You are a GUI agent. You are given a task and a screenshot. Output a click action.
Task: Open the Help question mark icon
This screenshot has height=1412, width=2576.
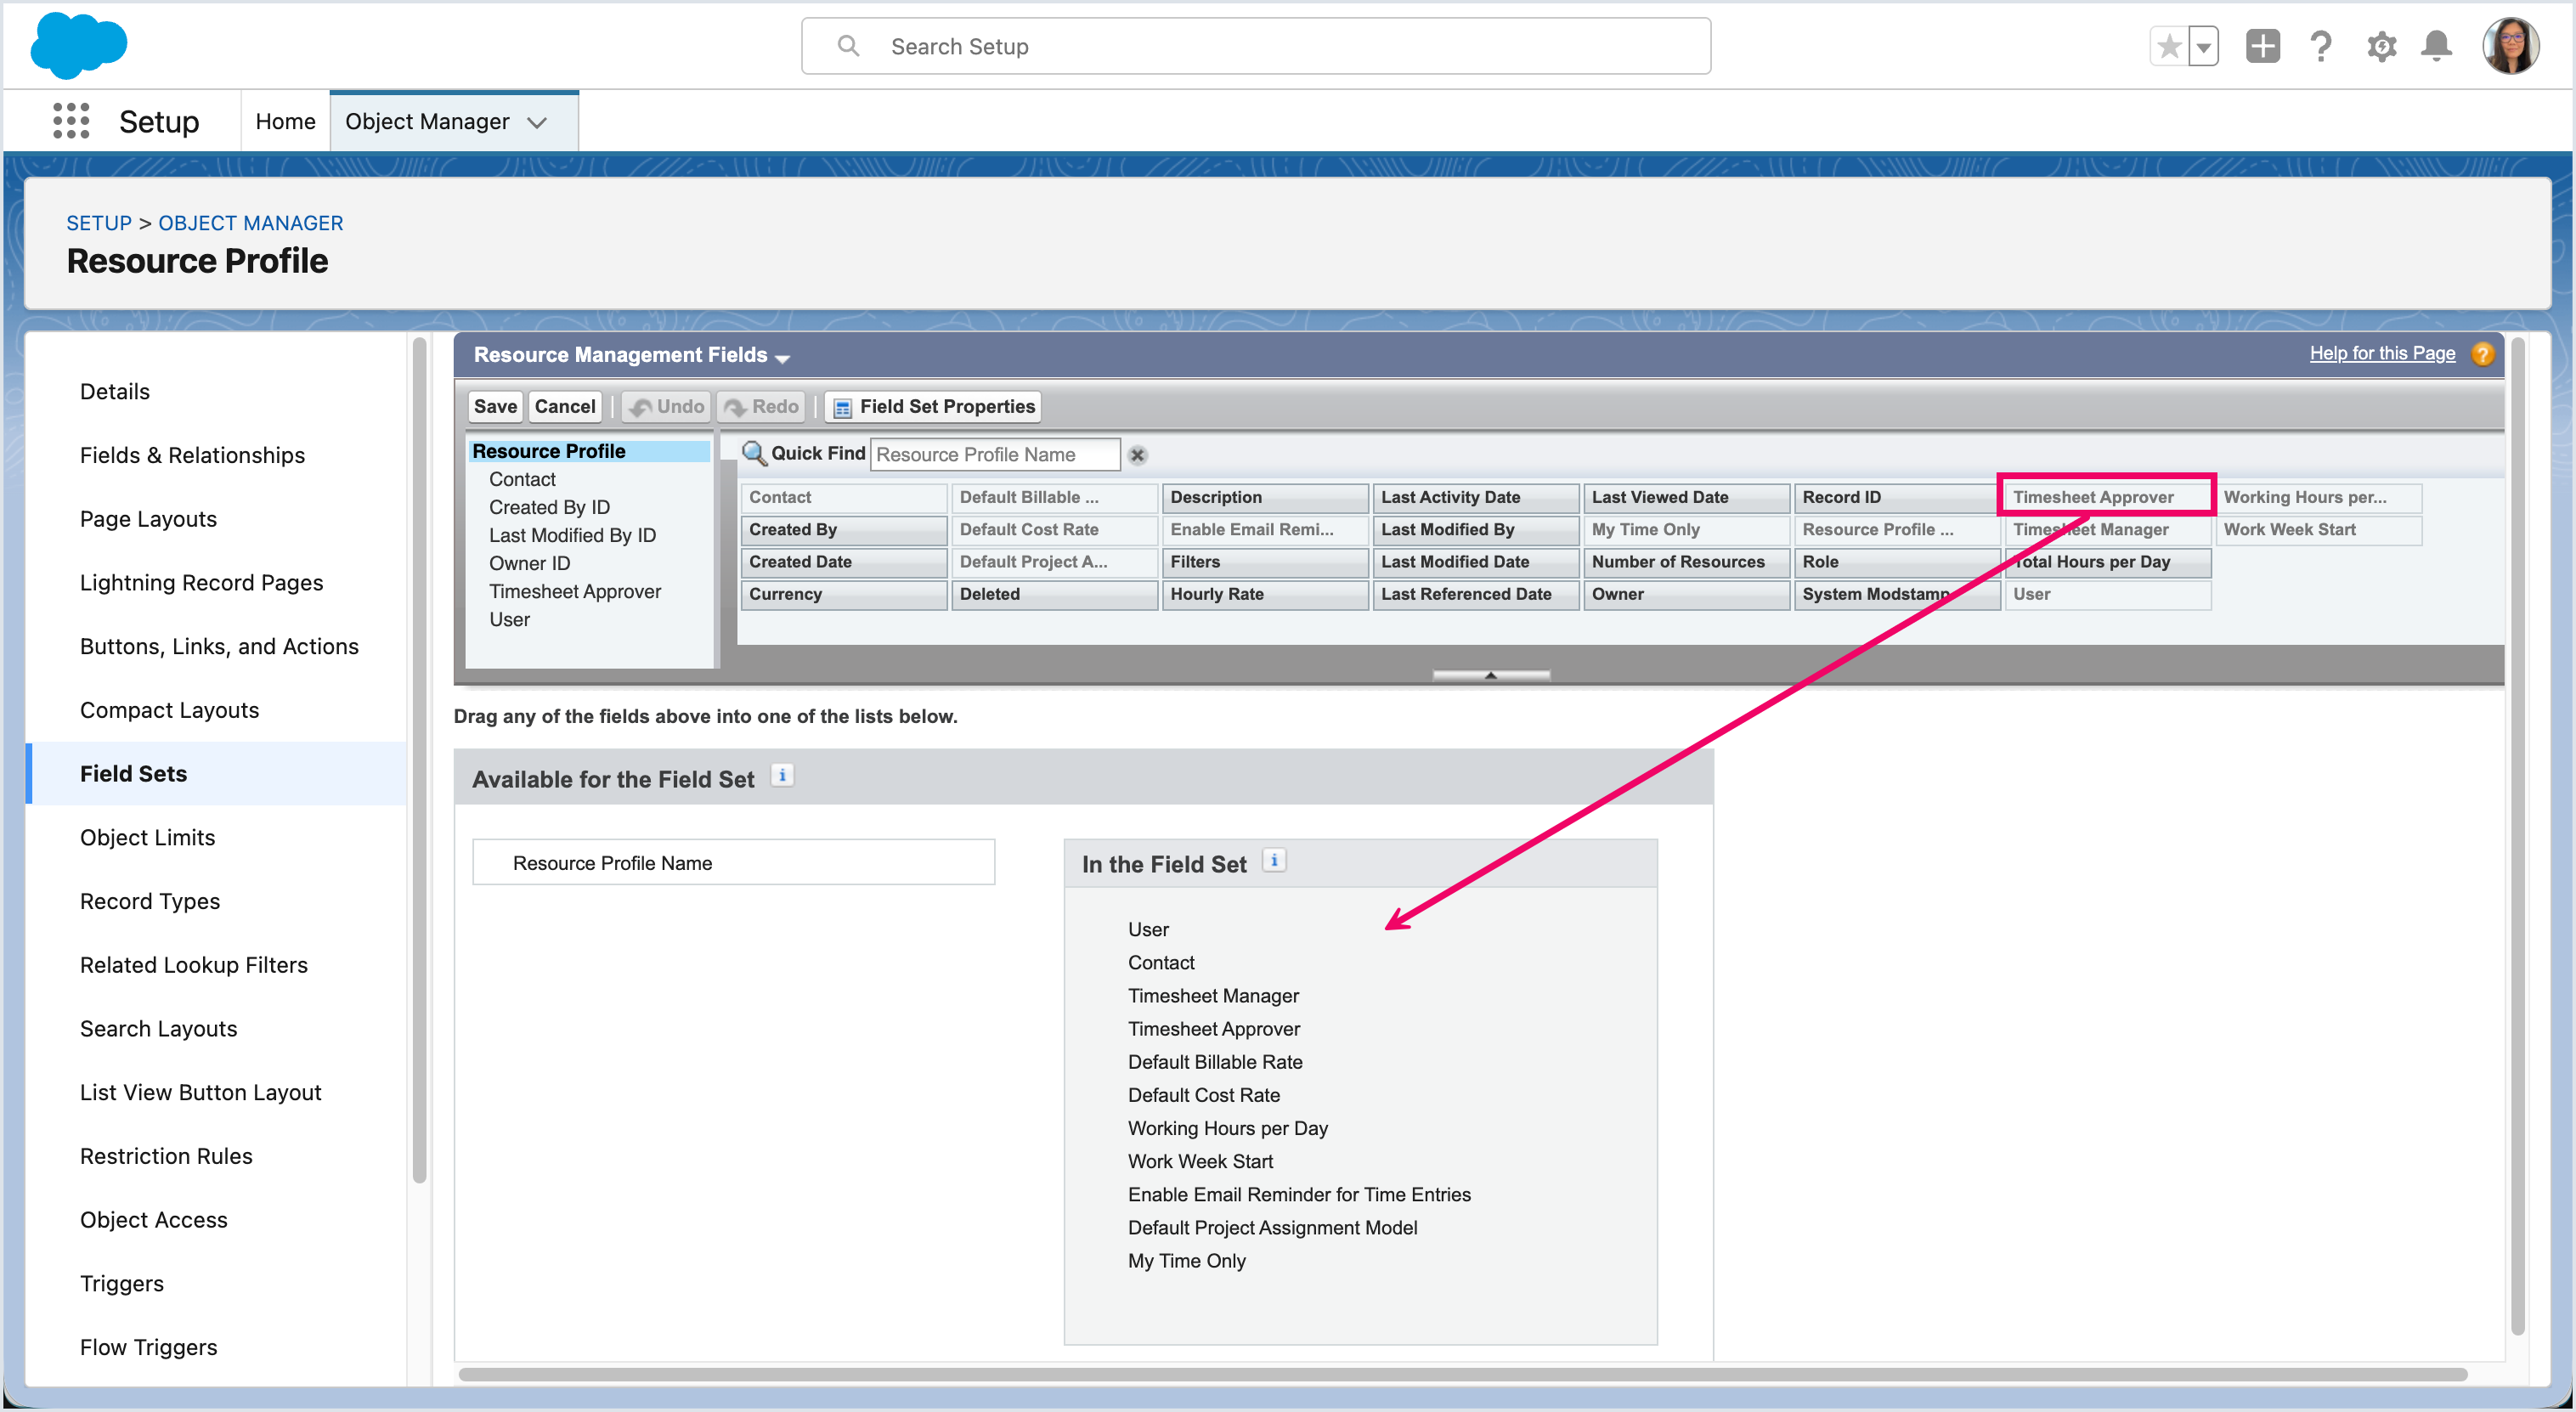pos(2321,47)
